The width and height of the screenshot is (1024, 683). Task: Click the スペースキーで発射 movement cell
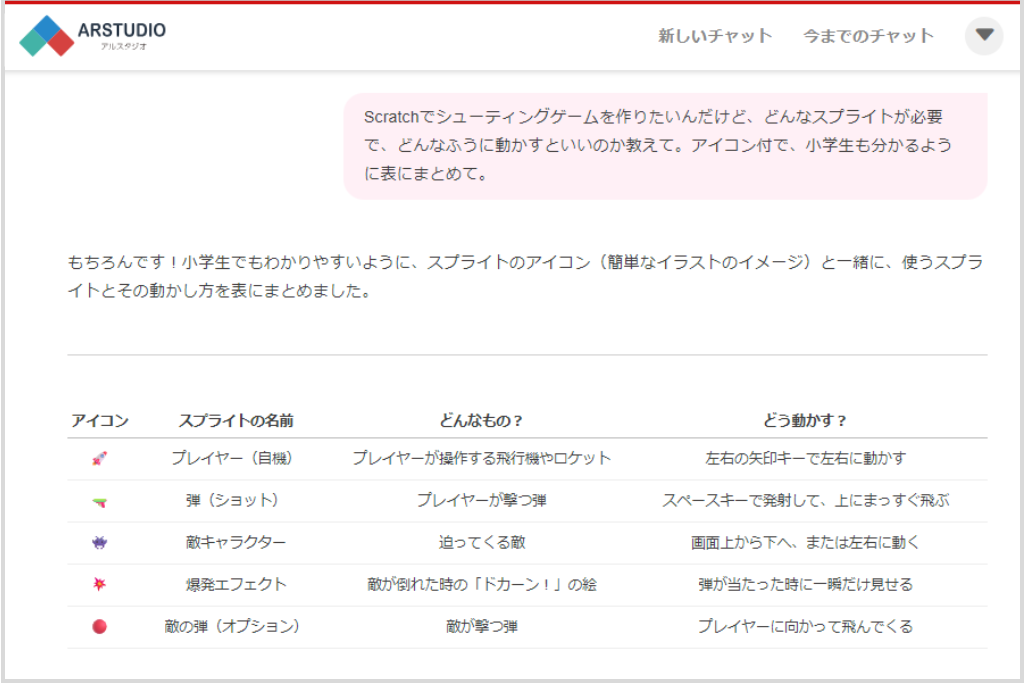coord(805,501)
